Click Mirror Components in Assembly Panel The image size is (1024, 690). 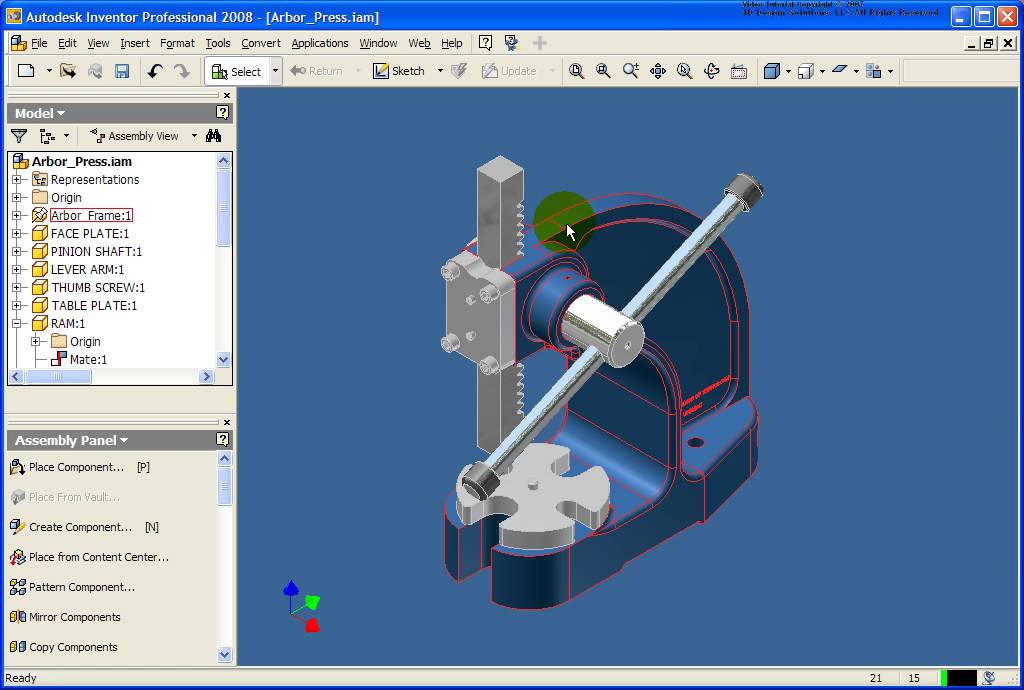pos(74,617)
